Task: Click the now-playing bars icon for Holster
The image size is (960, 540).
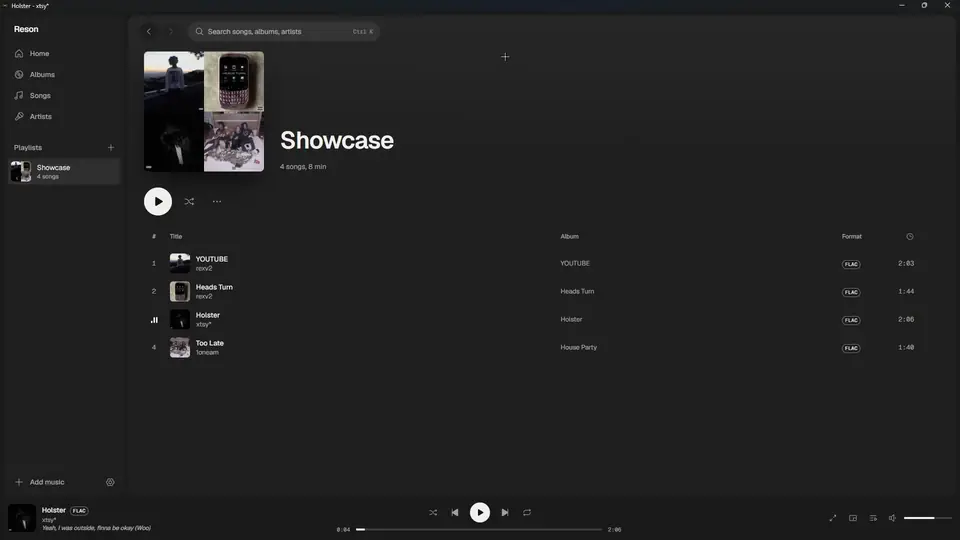Action: click(x=154, y=320)
